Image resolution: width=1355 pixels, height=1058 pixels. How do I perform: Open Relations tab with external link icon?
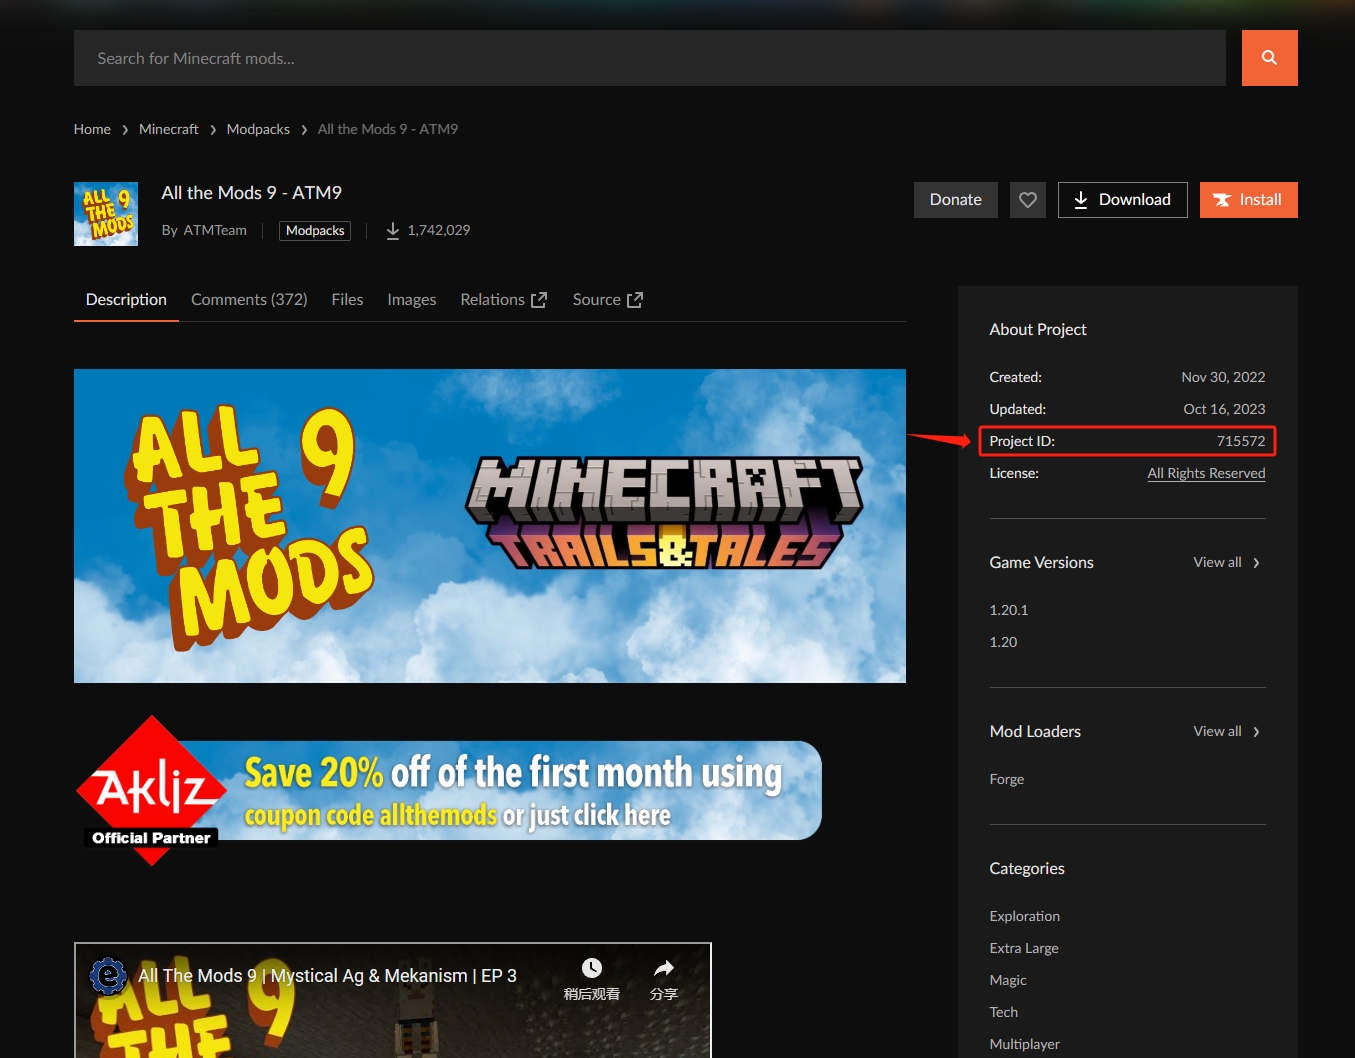pos(503,300)
